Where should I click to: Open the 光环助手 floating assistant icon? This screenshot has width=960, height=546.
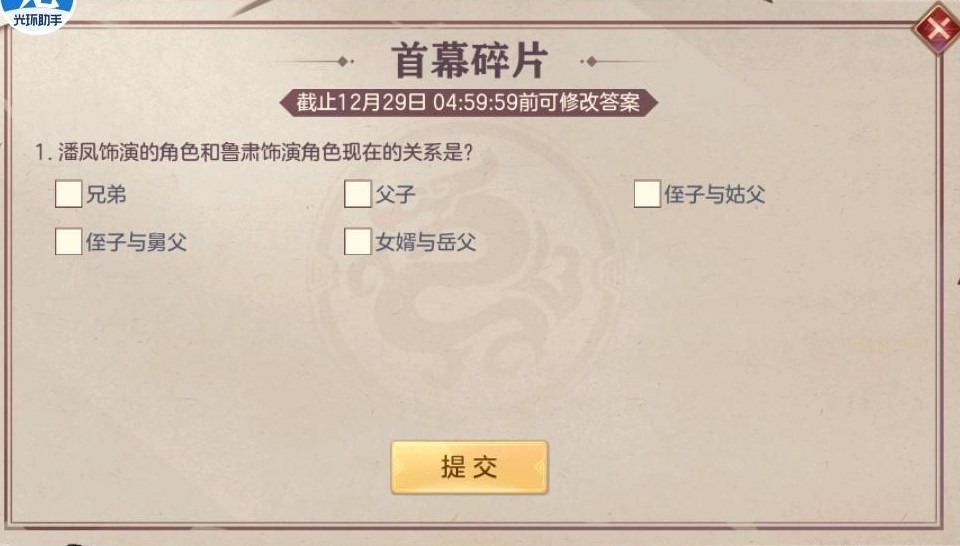click(x=37, y=12)
